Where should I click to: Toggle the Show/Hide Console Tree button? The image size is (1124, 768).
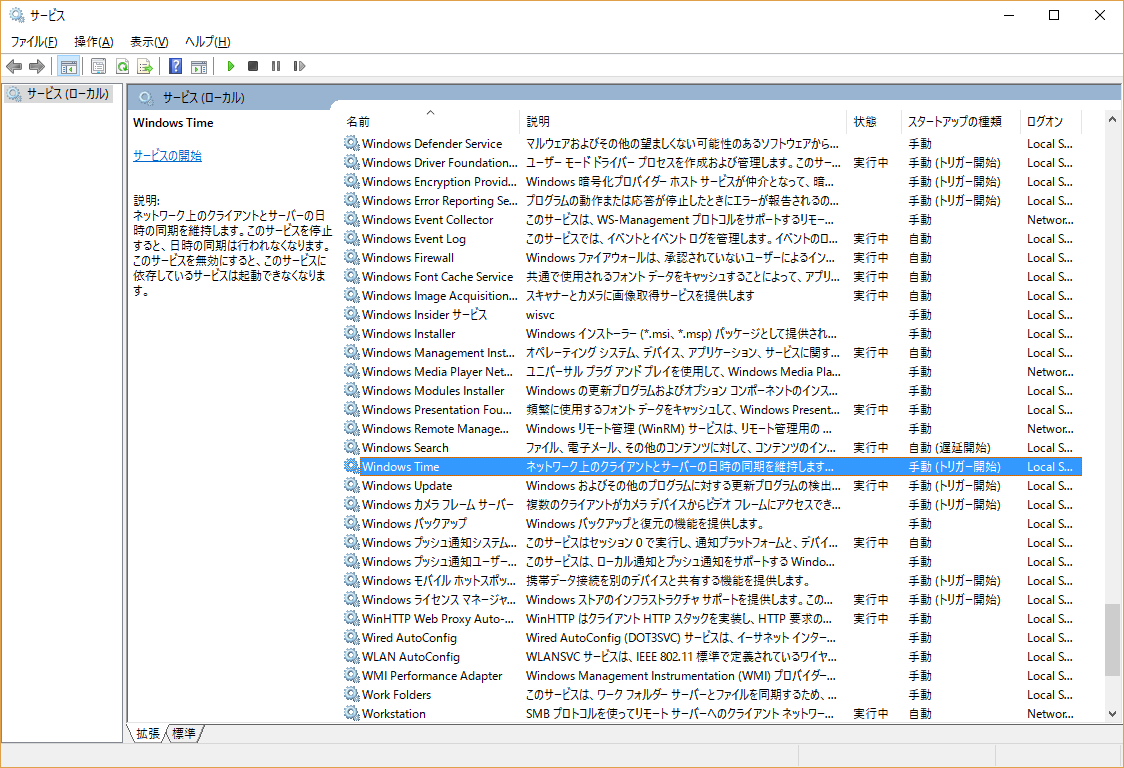click(x=69, y=66)
